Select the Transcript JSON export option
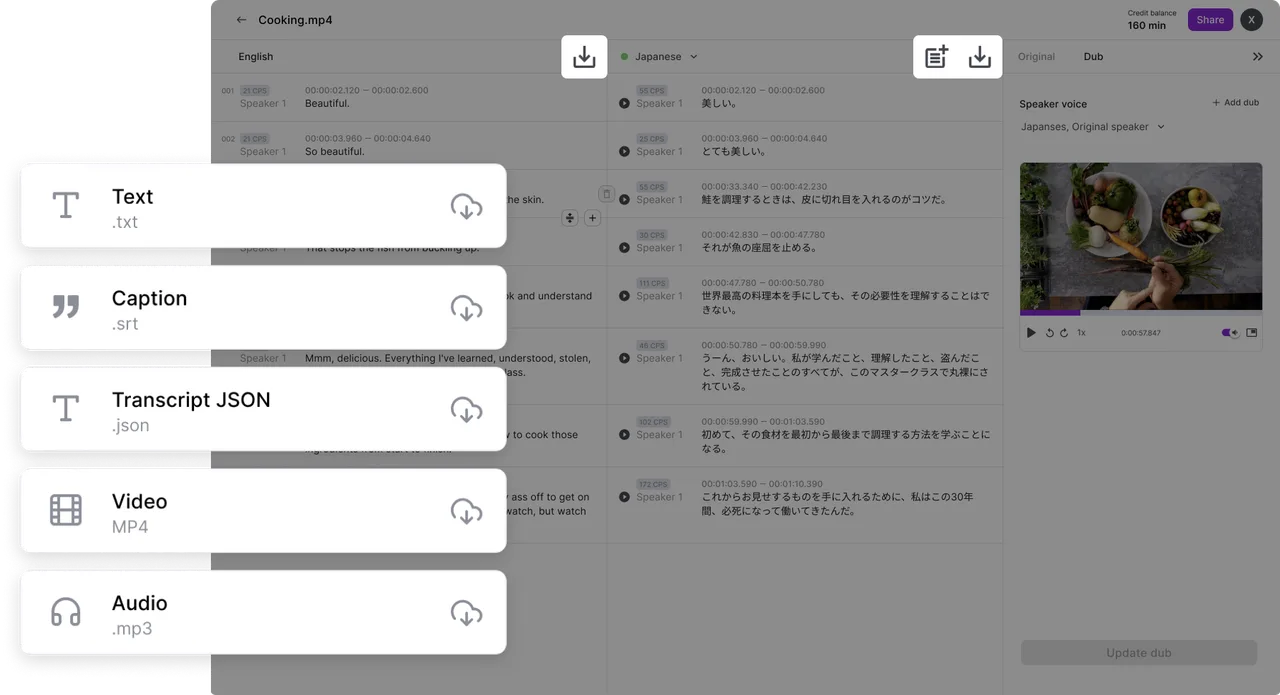Image resolution: width=1280 pixels, height=695 pixels. pyautogui.click(x=263, y=409)
